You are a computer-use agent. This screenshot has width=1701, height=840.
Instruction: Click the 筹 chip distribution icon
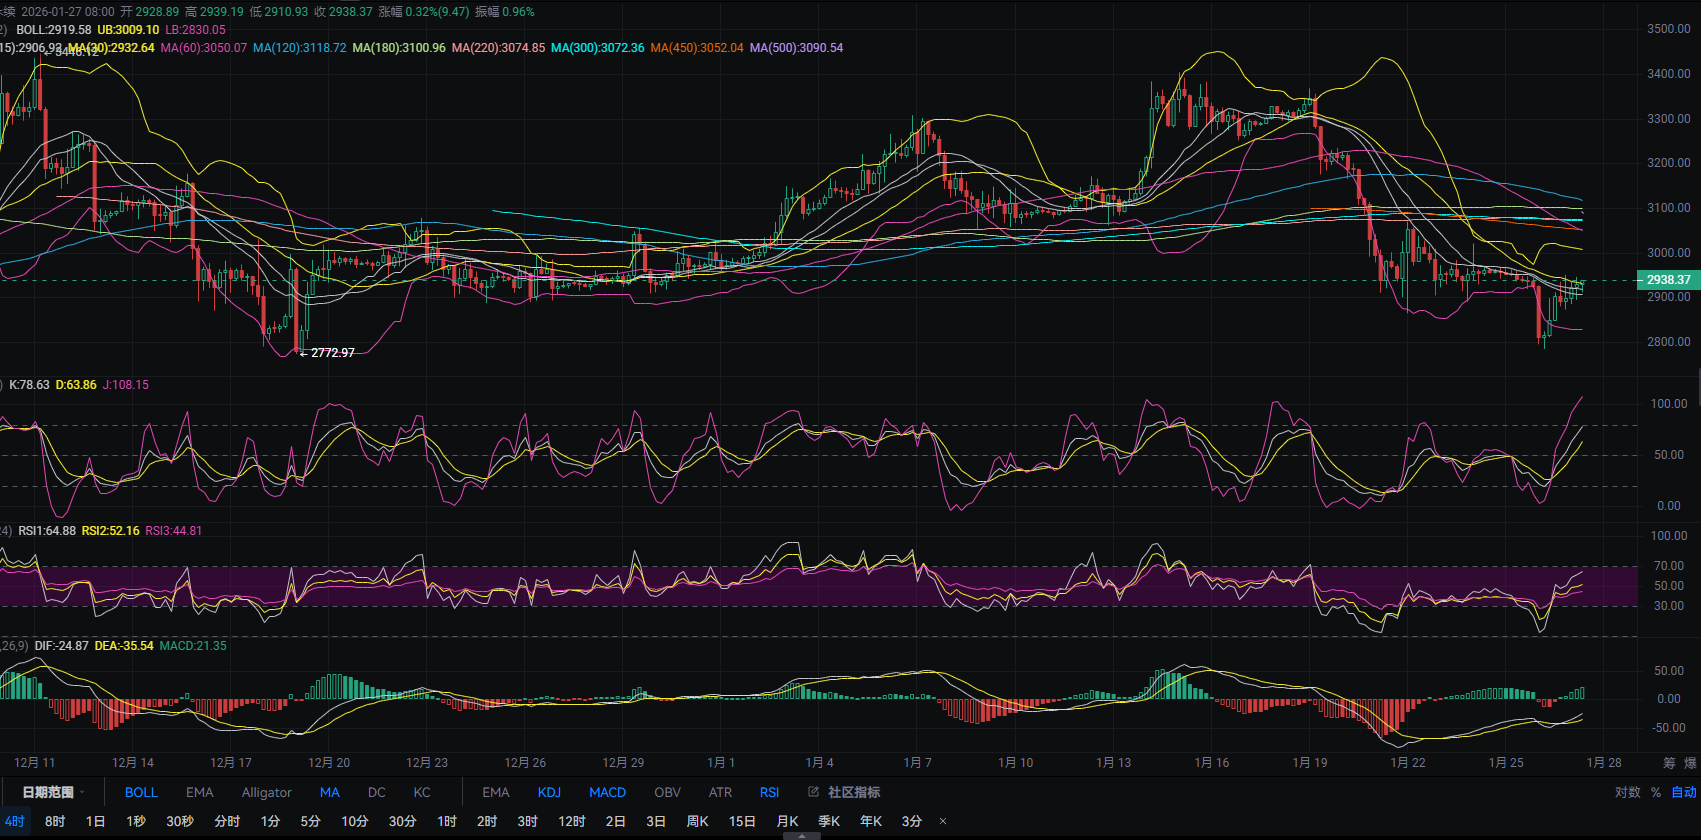[x=1669, y=763]
